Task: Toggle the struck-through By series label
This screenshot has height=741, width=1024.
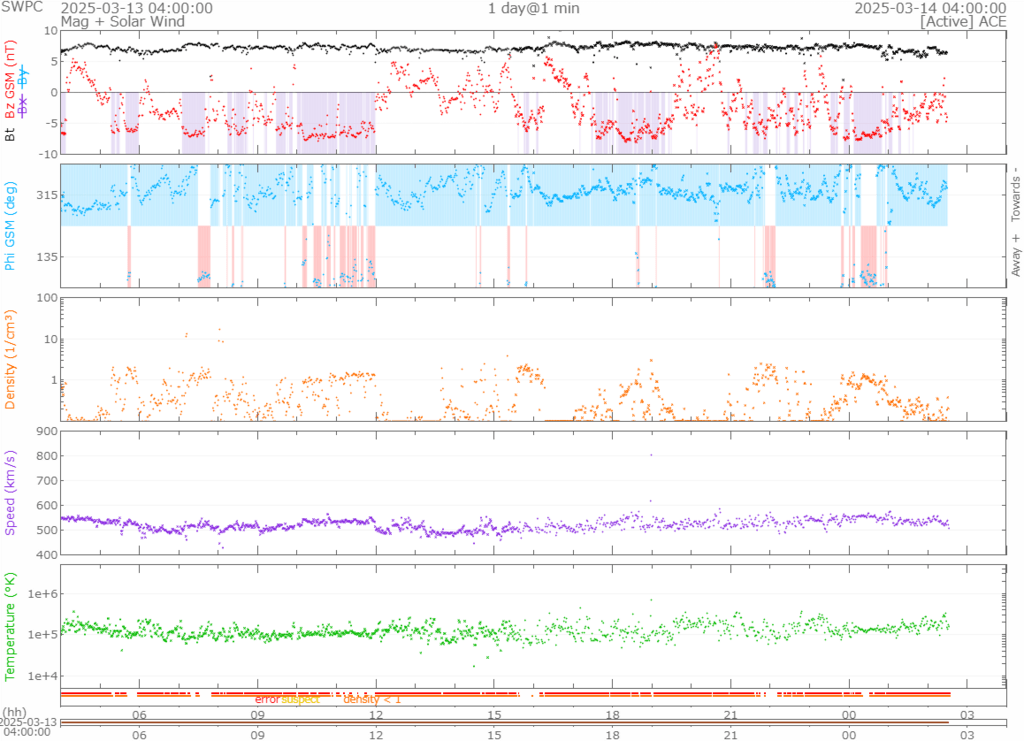Action: coord(23,79)
